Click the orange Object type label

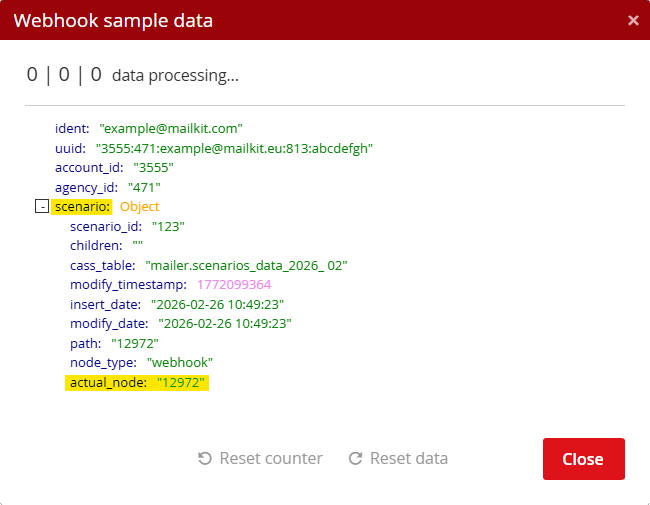click(x=139, y=206)
